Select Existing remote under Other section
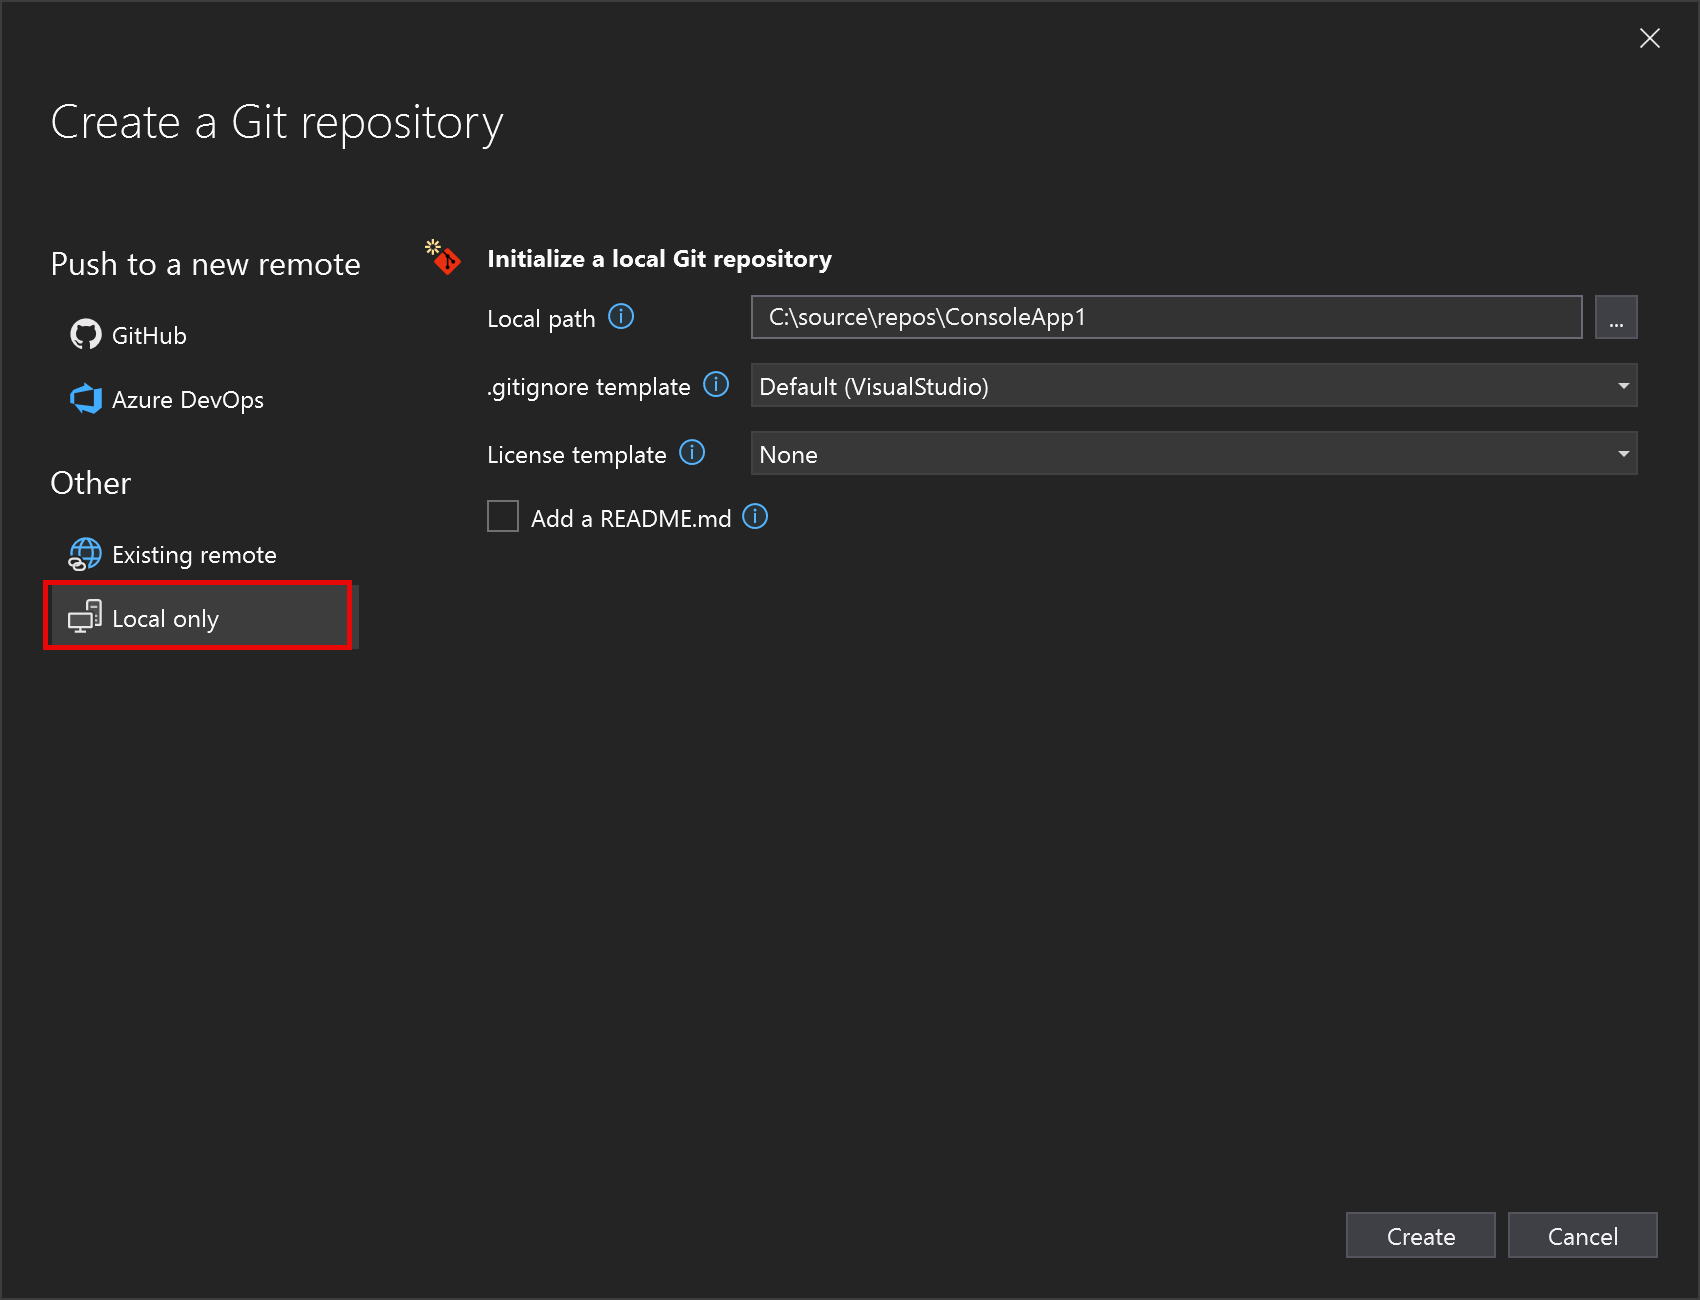The width and height of the screenshot is (1700, 1300). pos(193,554)
